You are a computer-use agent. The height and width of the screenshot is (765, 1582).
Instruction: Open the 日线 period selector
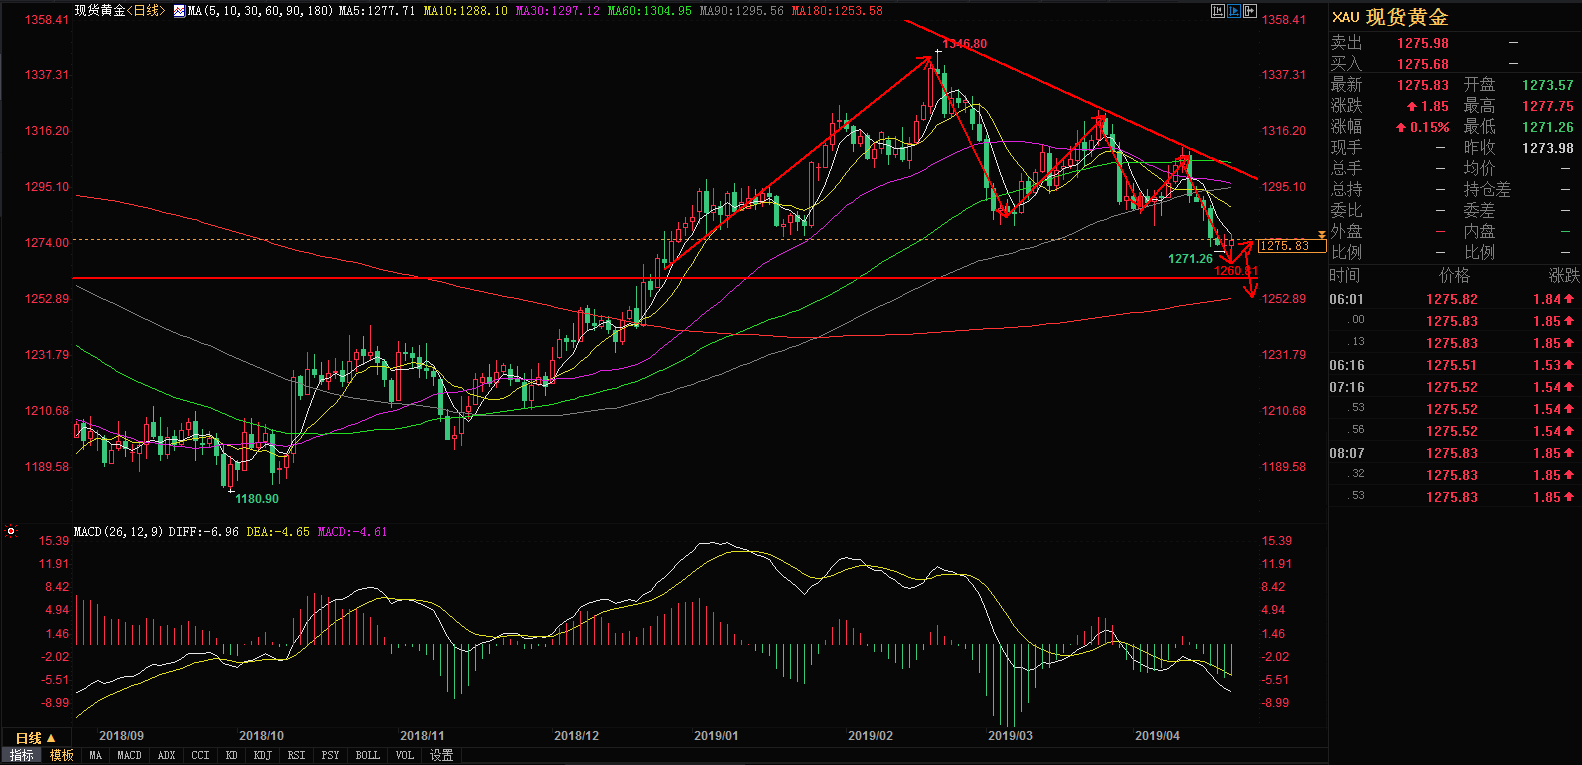pyautogui.click(x=35, y=738)
